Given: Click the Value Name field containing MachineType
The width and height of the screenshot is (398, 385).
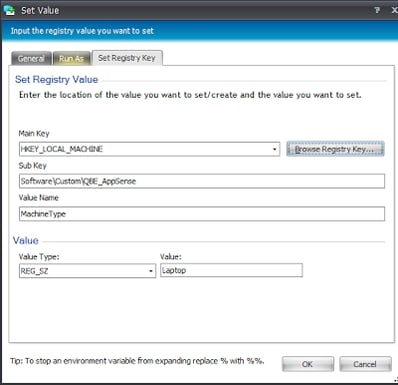Looking at the screenshot, I should click(202, 214).
